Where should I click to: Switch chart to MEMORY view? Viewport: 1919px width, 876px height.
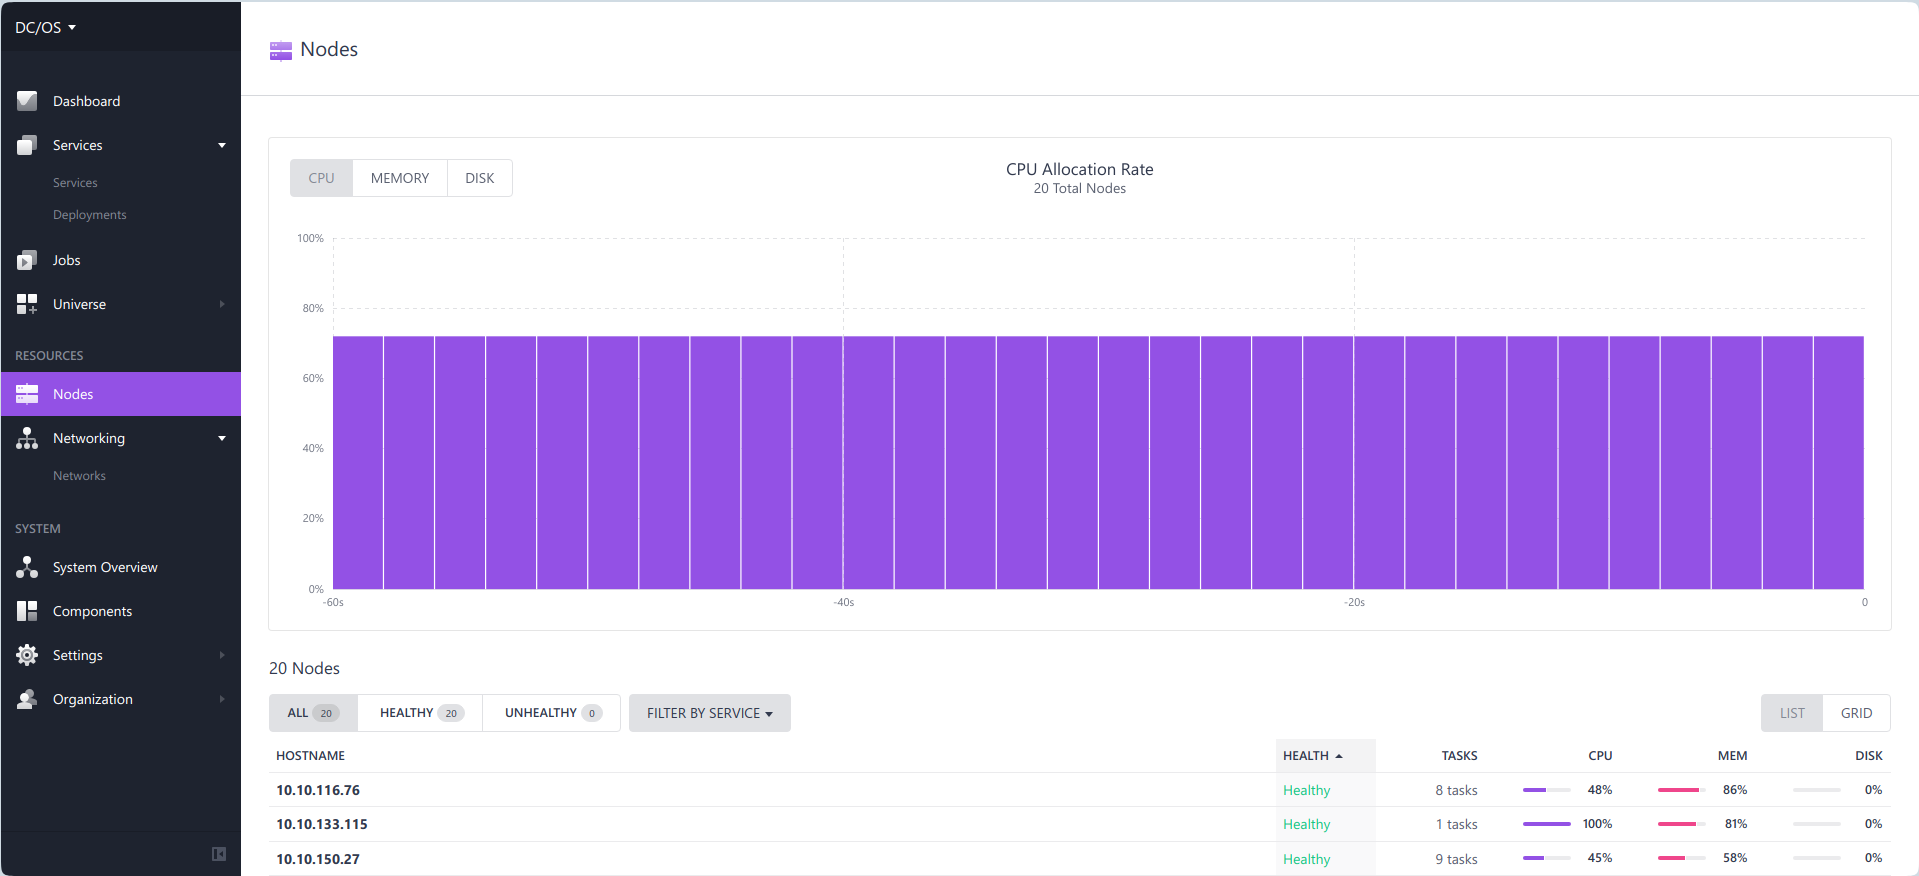(400, 178)
